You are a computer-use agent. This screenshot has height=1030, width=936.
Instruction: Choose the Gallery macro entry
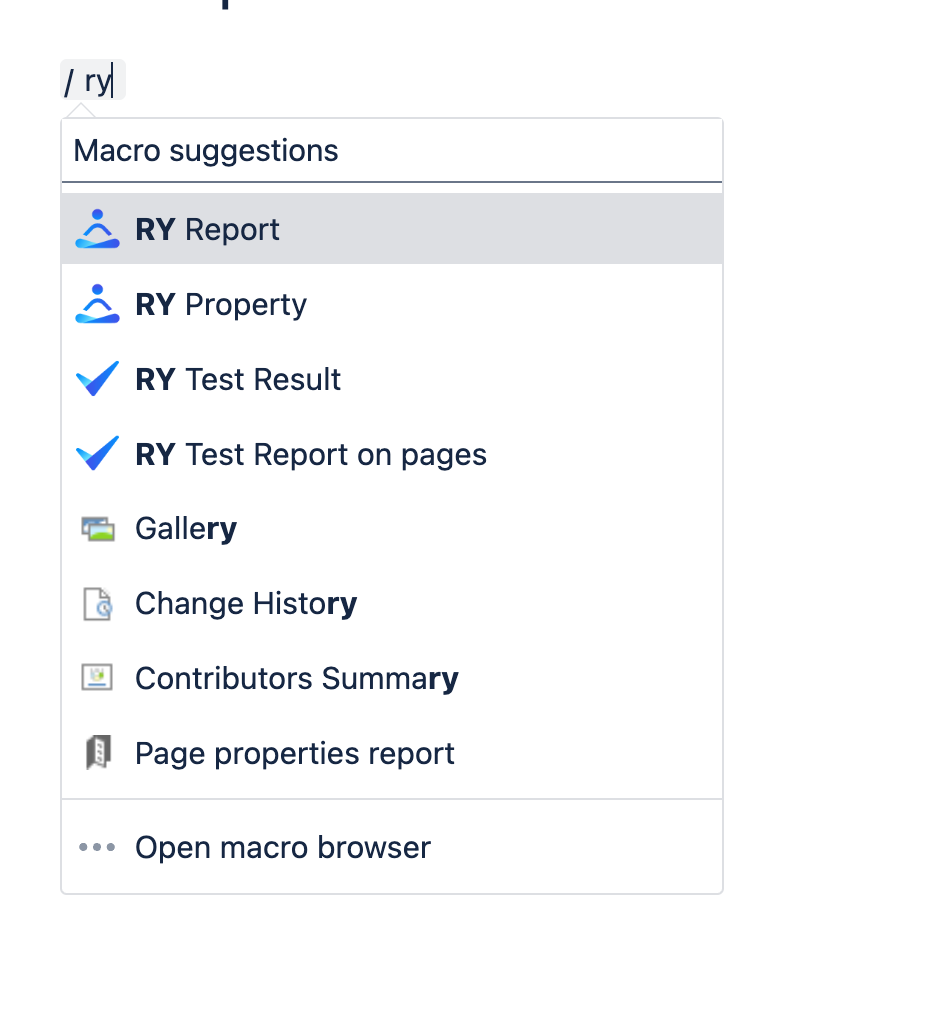pyautogui.click(x=185, y=528)
